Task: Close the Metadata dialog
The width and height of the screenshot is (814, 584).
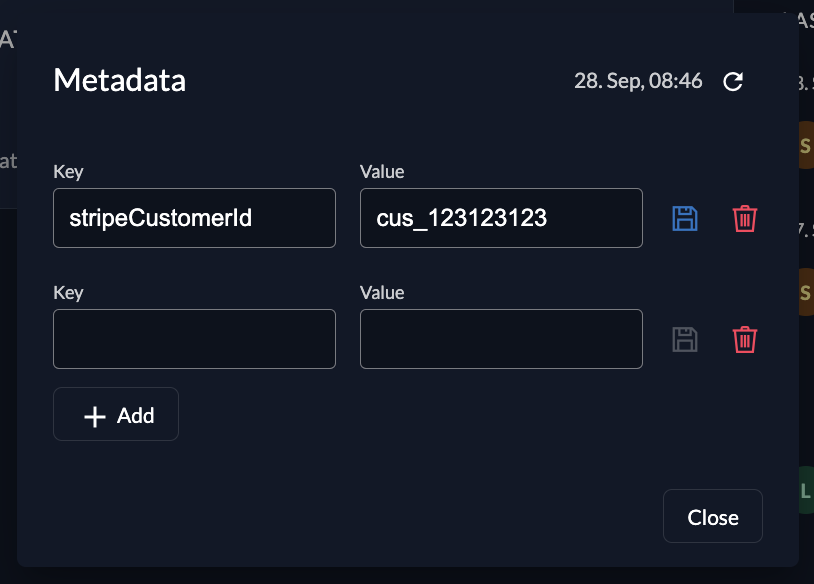Action: pyautogui.click(x=712, y=517)
